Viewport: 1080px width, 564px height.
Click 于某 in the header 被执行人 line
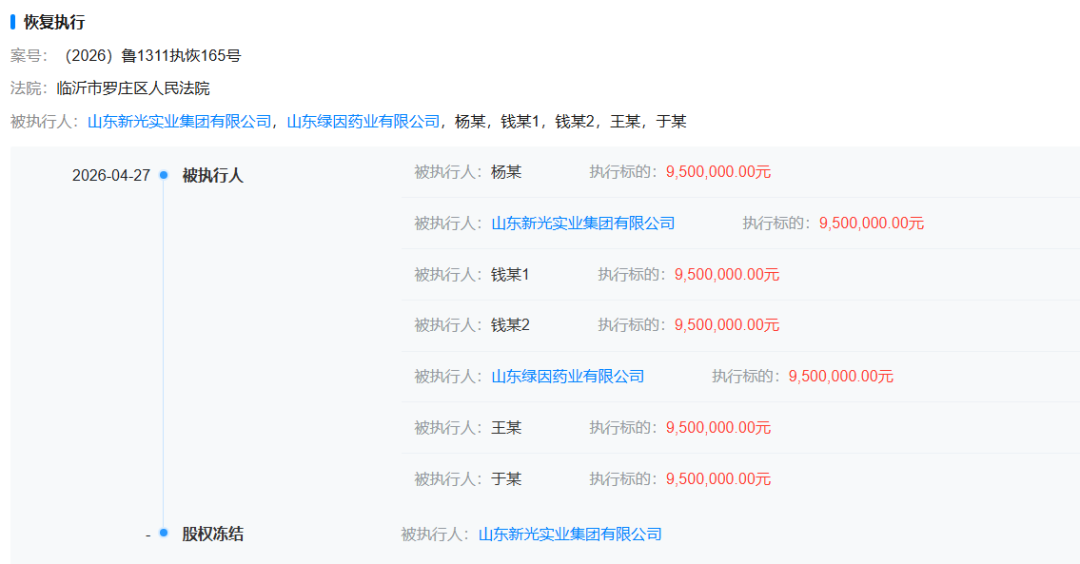click(x=672, y=122)
